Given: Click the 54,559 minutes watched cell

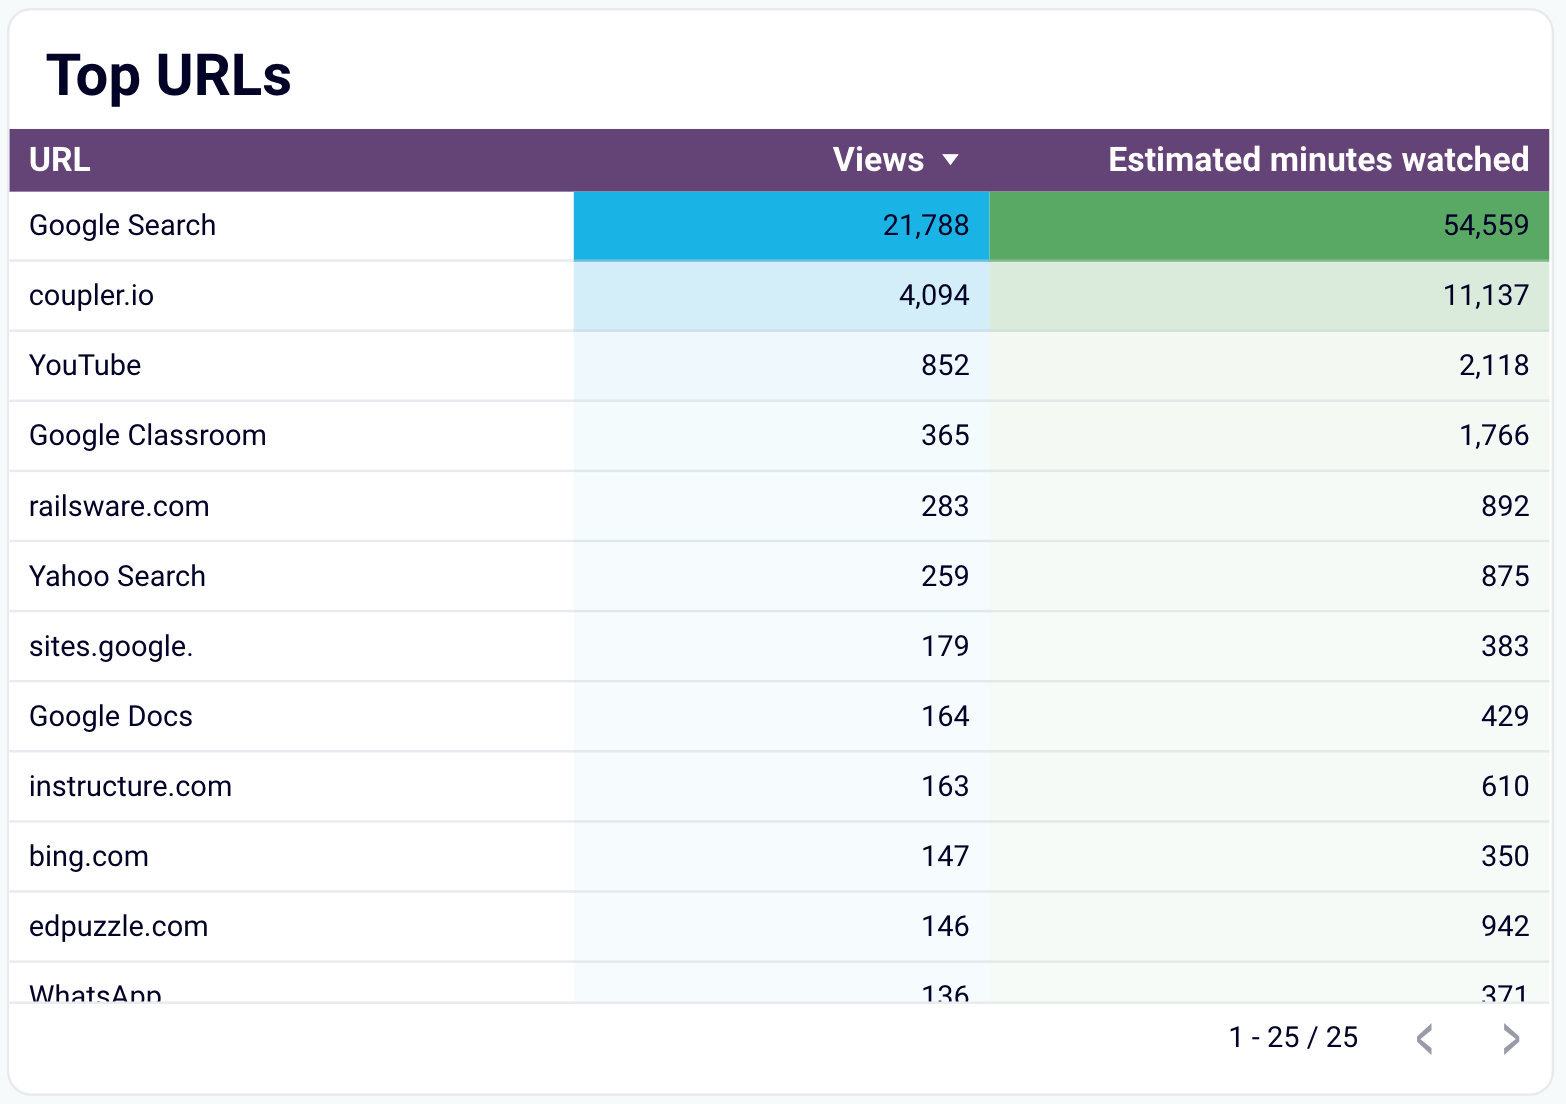Looking at the screenshot, I should pos(1269,226).
